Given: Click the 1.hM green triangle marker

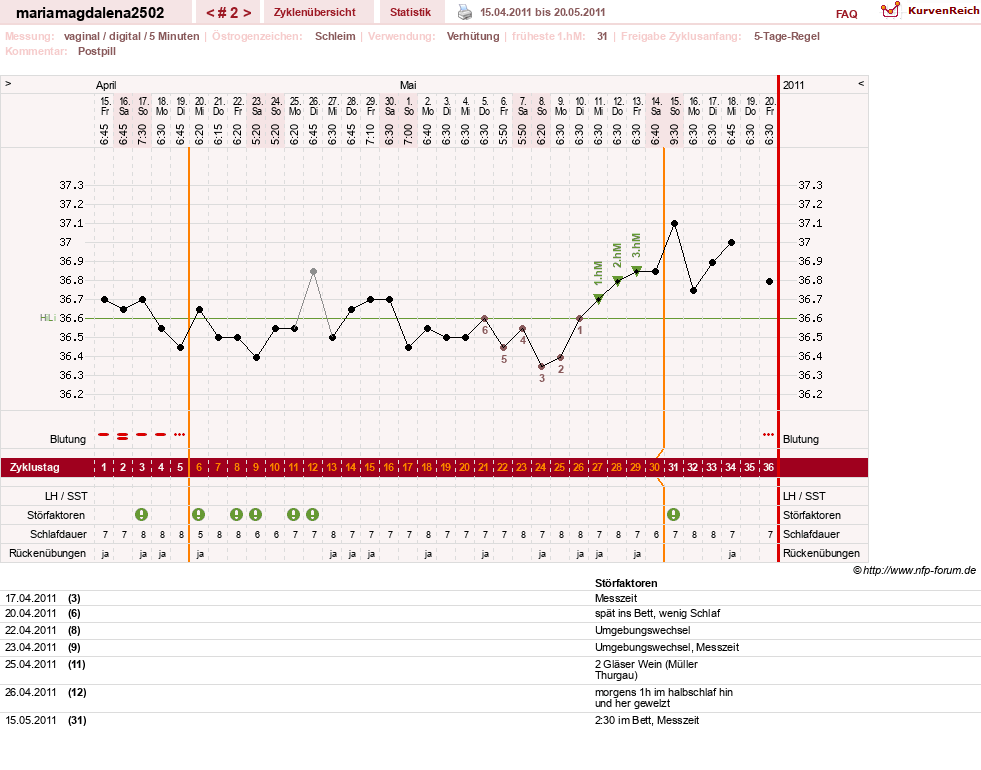Looking at the screenshot, I should coord(598,298).
